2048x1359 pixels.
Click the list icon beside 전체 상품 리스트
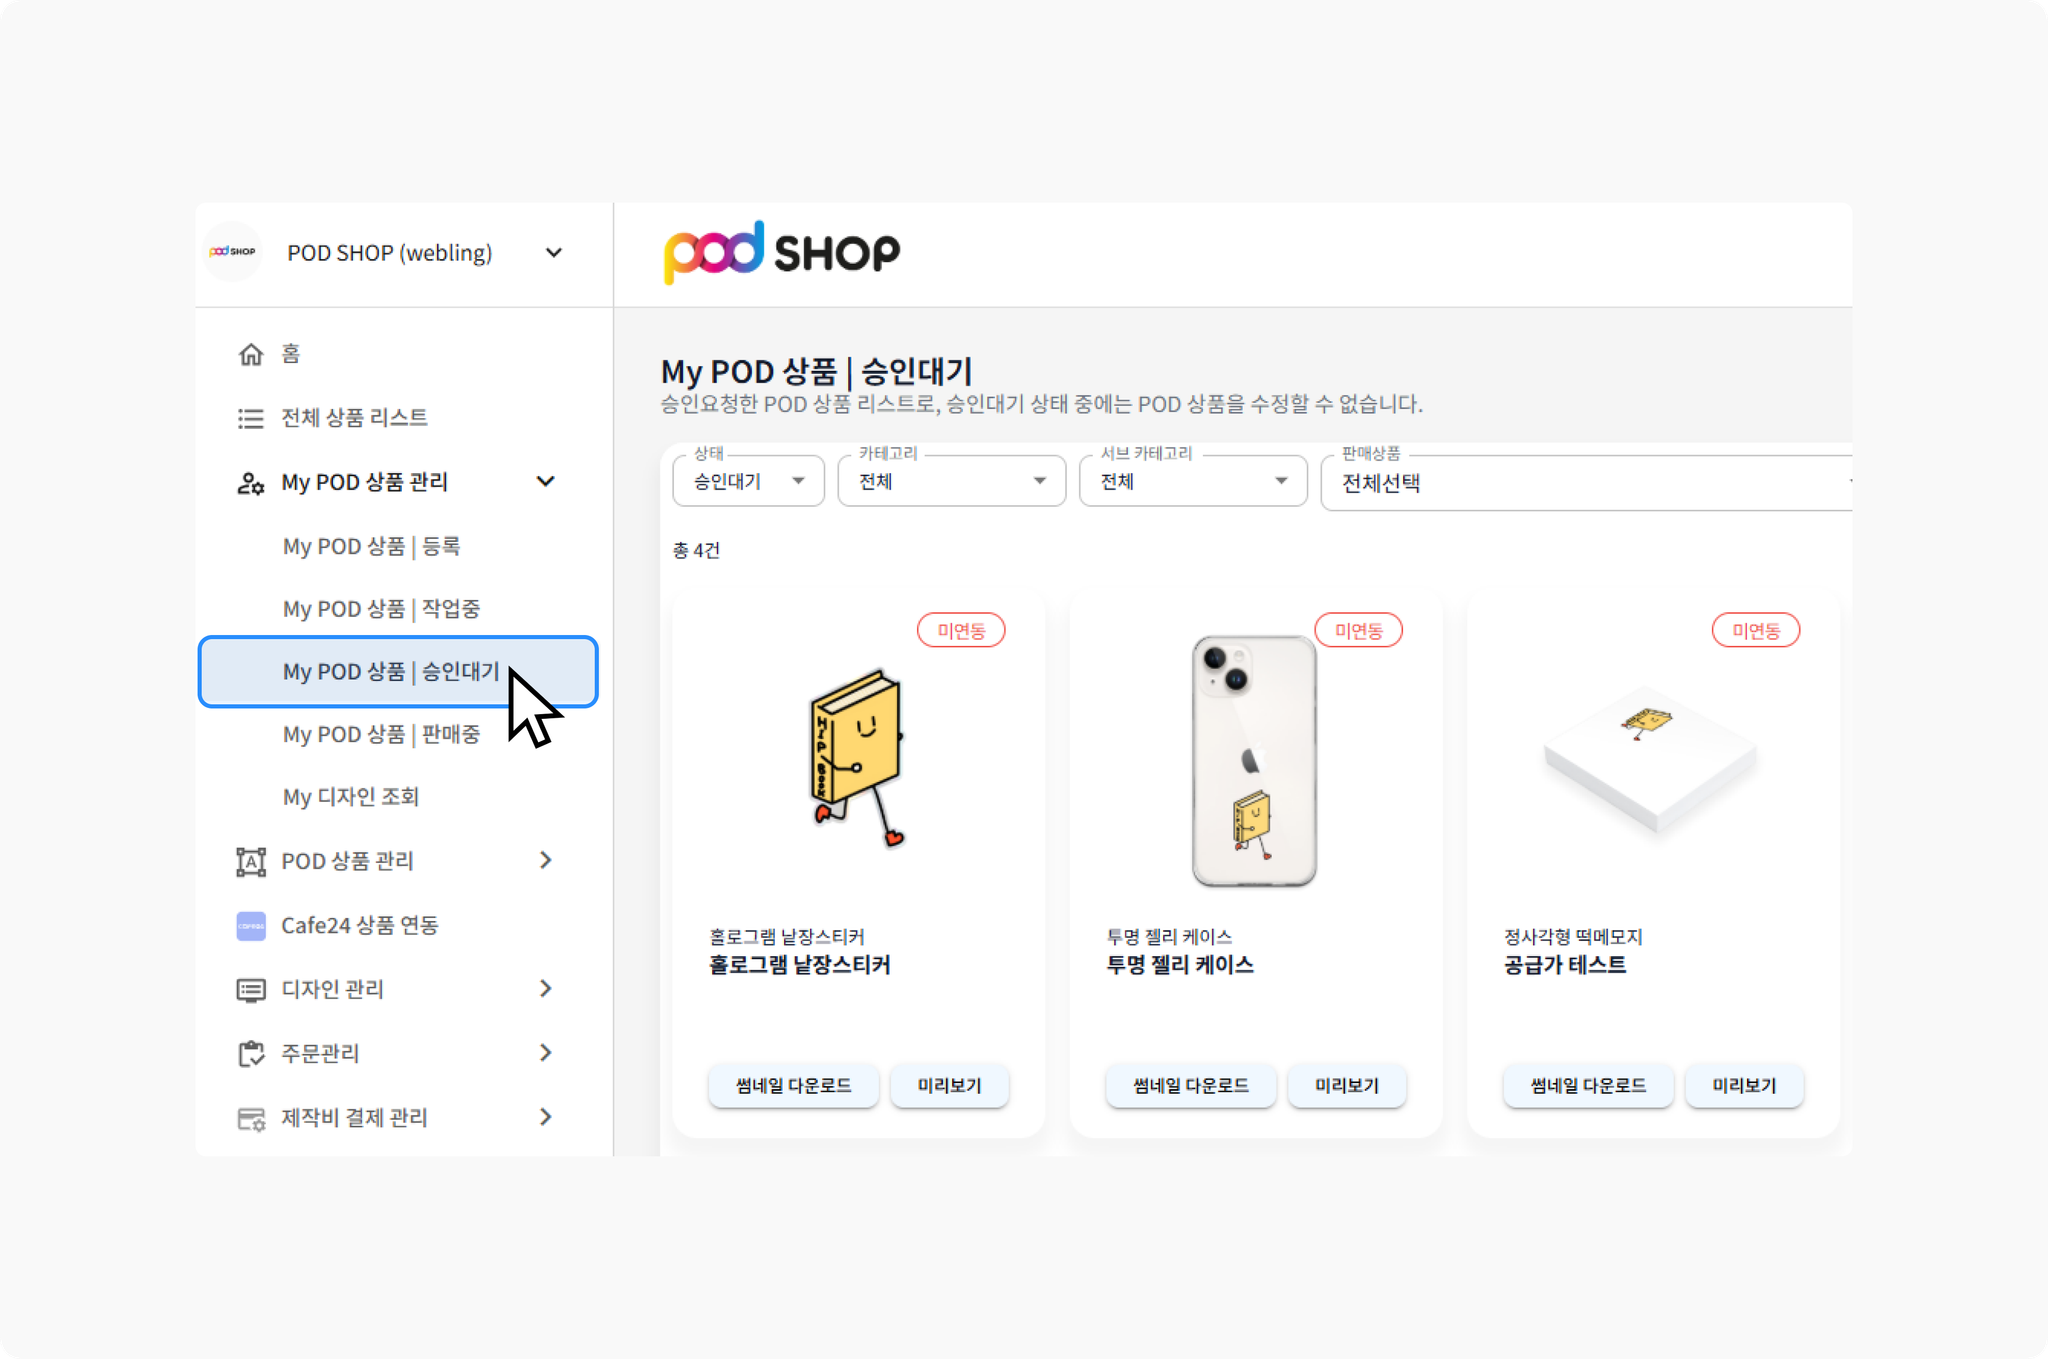(x=251, y=418)
